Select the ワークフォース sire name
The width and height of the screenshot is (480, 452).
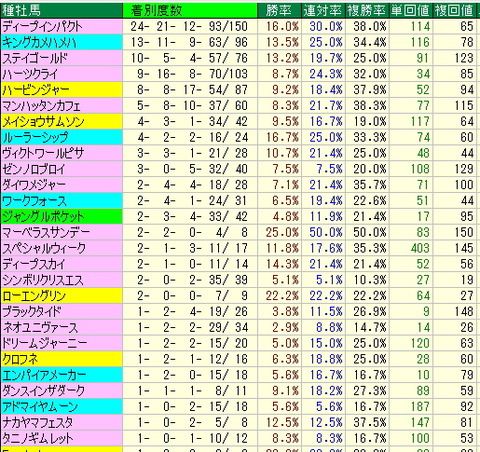pos(34,201)
